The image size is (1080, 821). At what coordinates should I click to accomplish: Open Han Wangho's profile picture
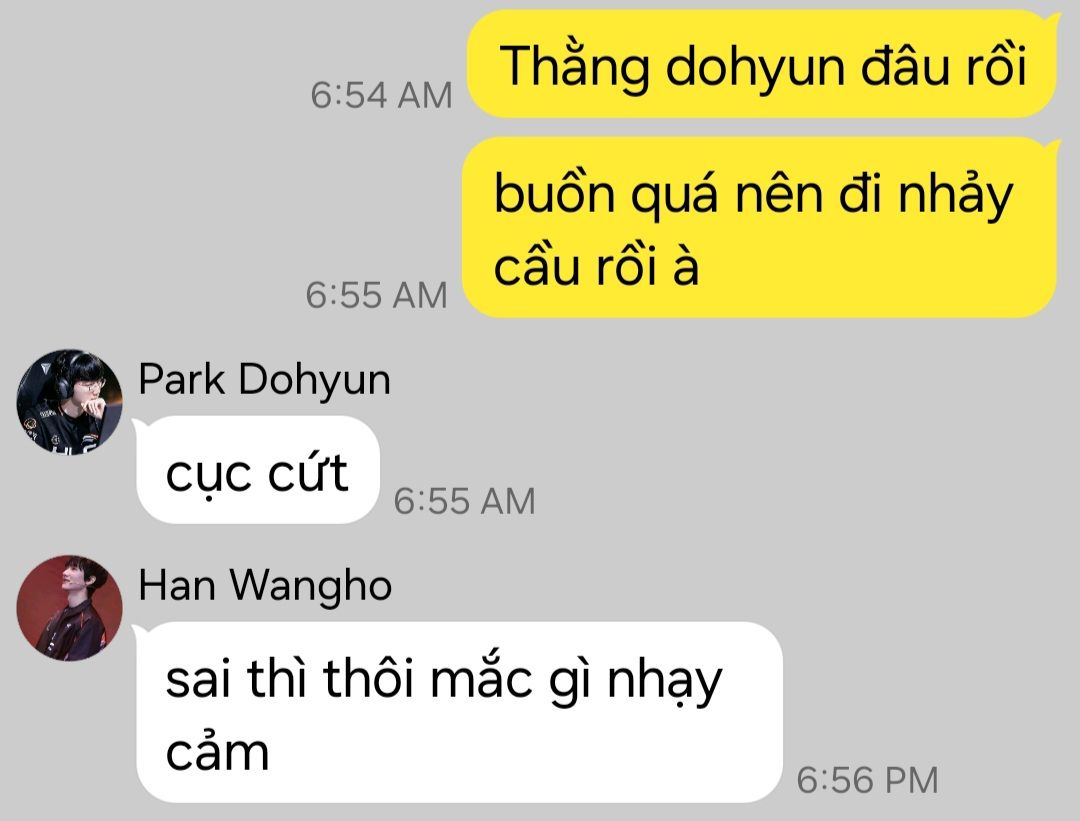click(x=70, y=608)
